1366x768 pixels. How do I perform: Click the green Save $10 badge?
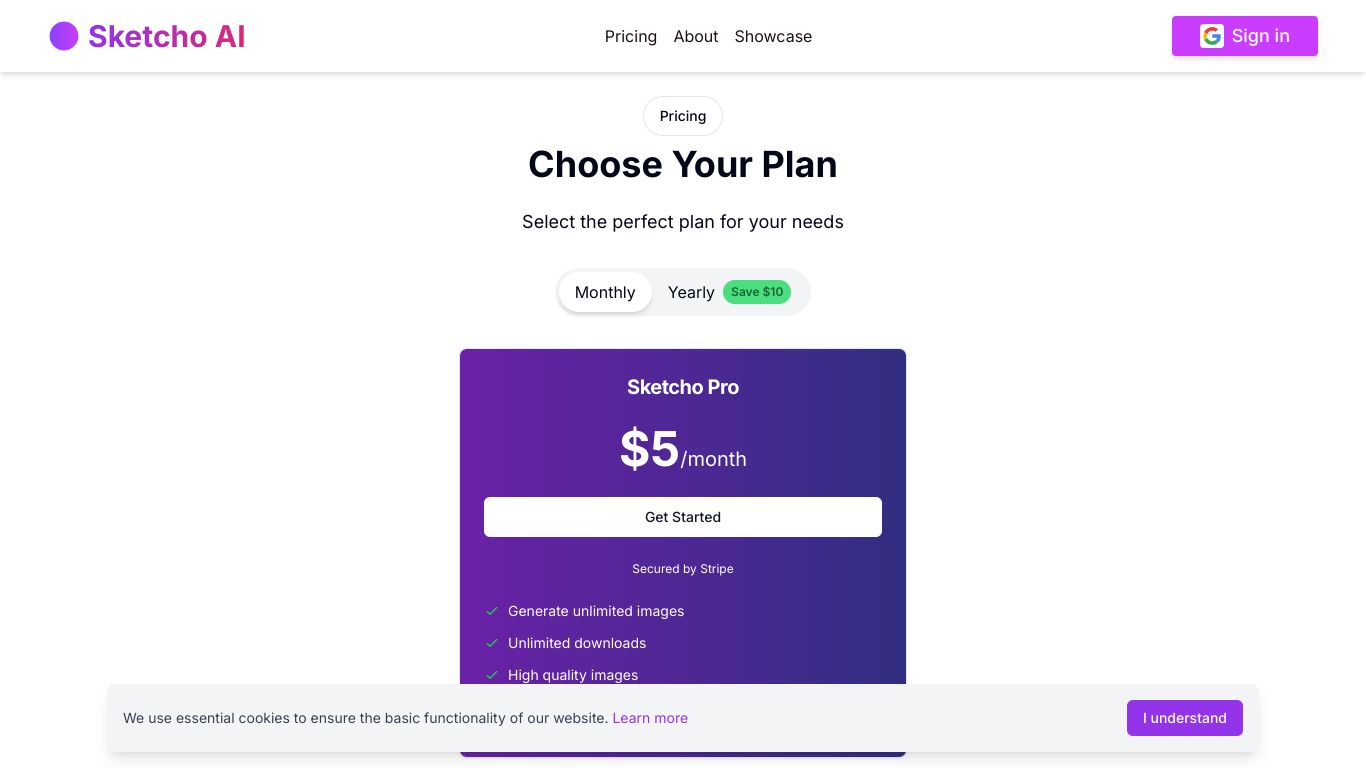click(757, 292)
